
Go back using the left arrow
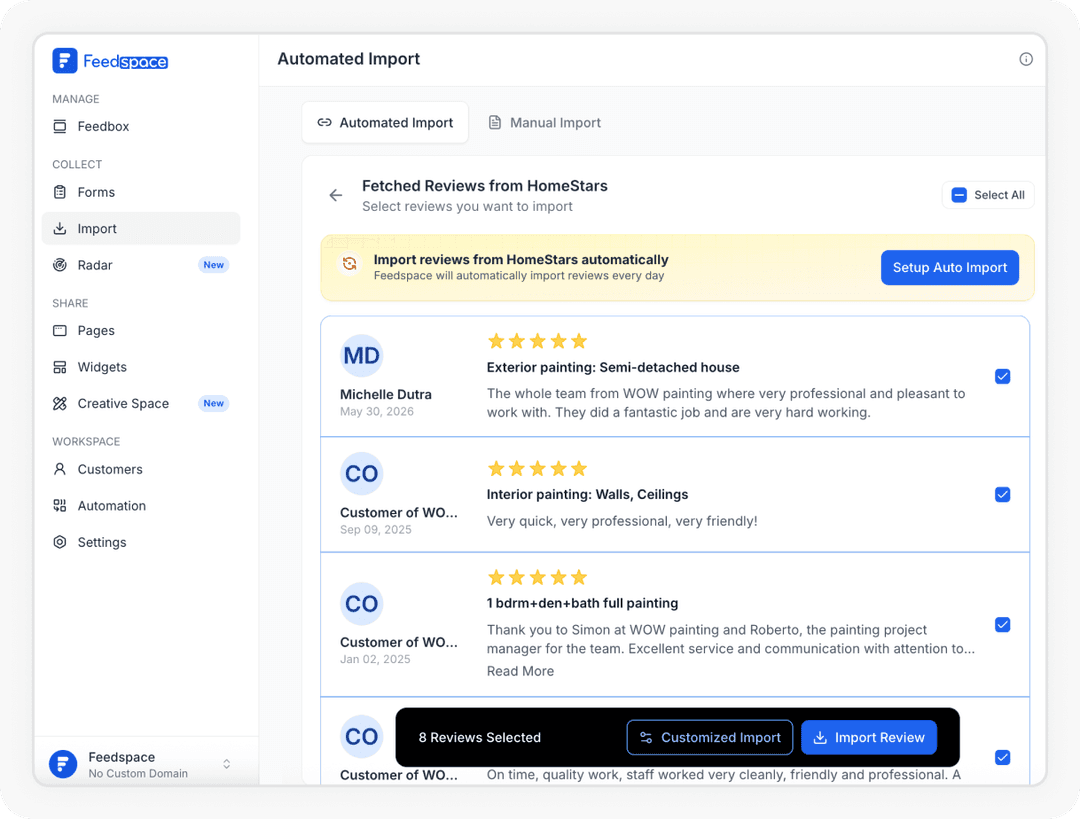coord(335,196)
